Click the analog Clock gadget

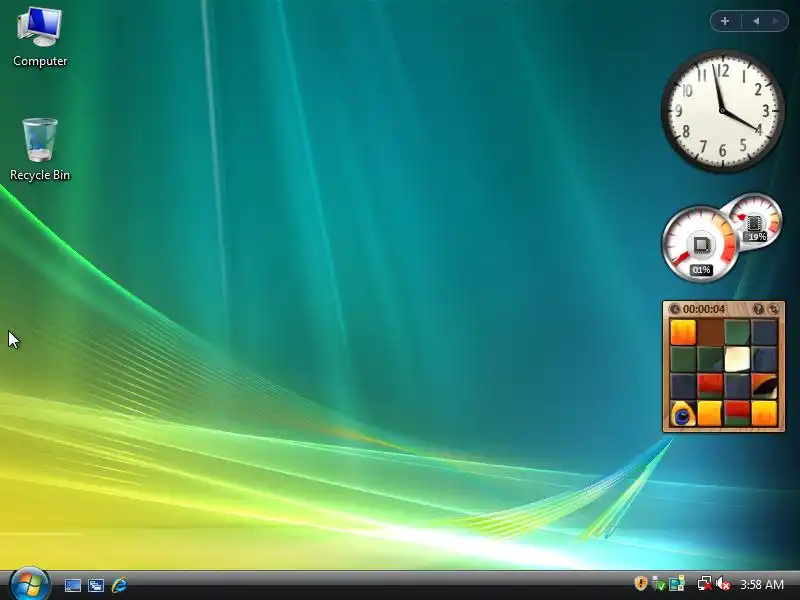click(x=722, y=110)
